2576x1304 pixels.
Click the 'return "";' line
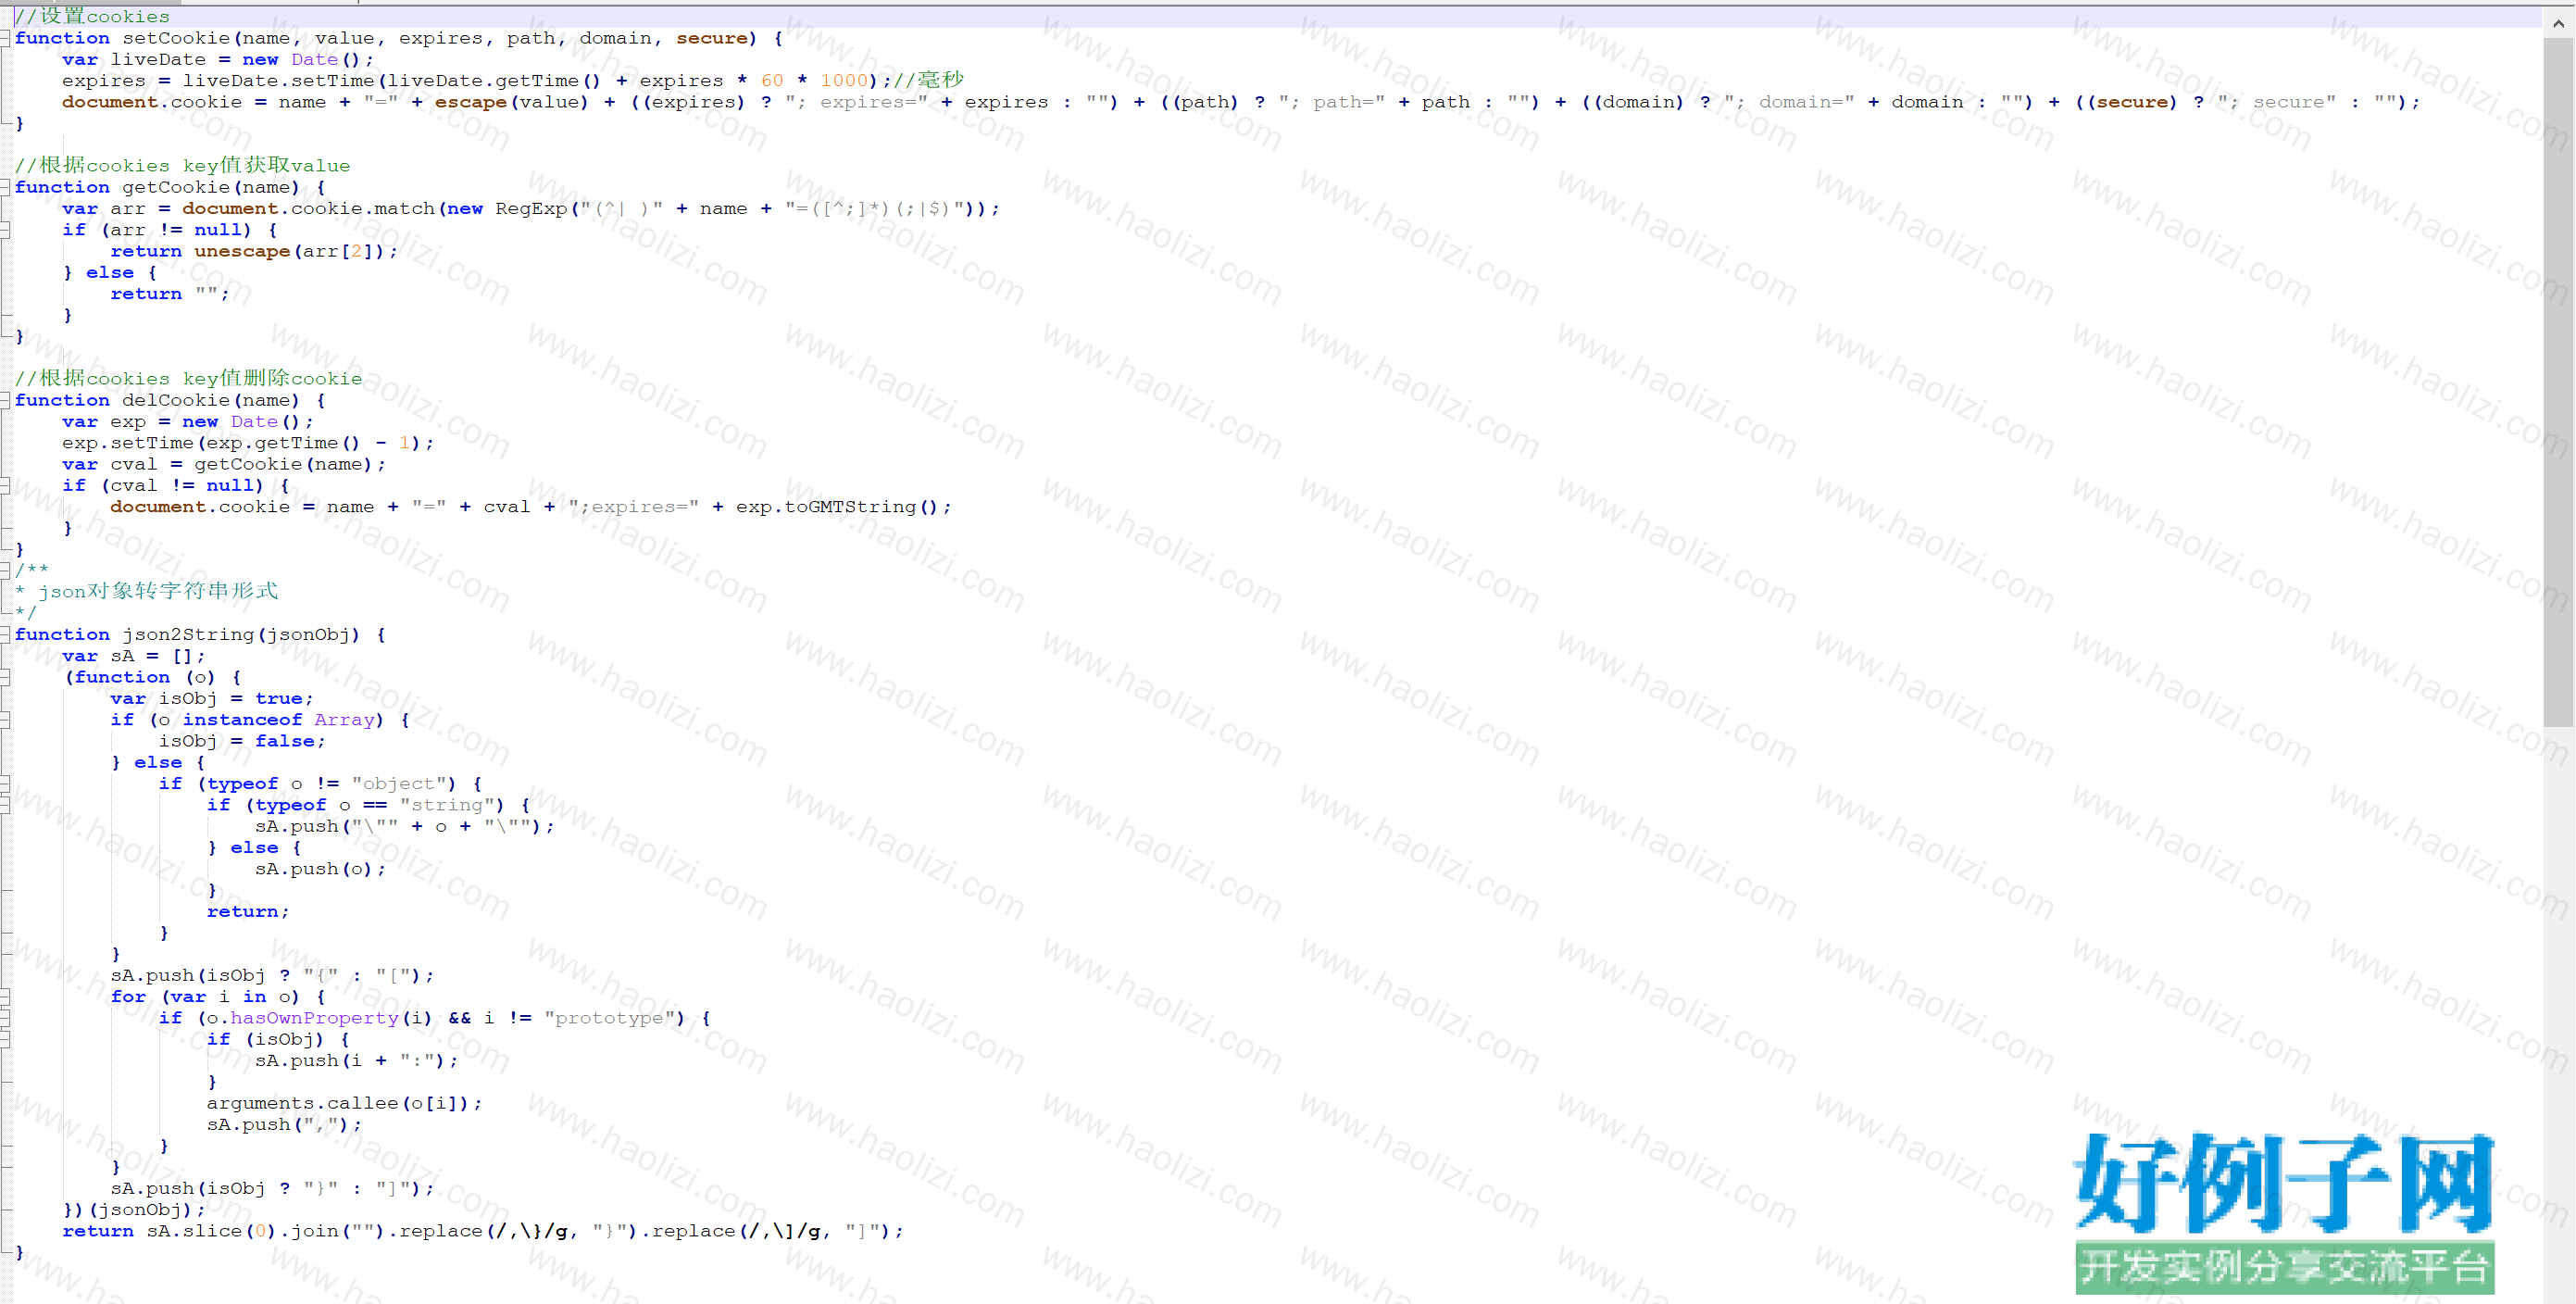pos(170,293)
